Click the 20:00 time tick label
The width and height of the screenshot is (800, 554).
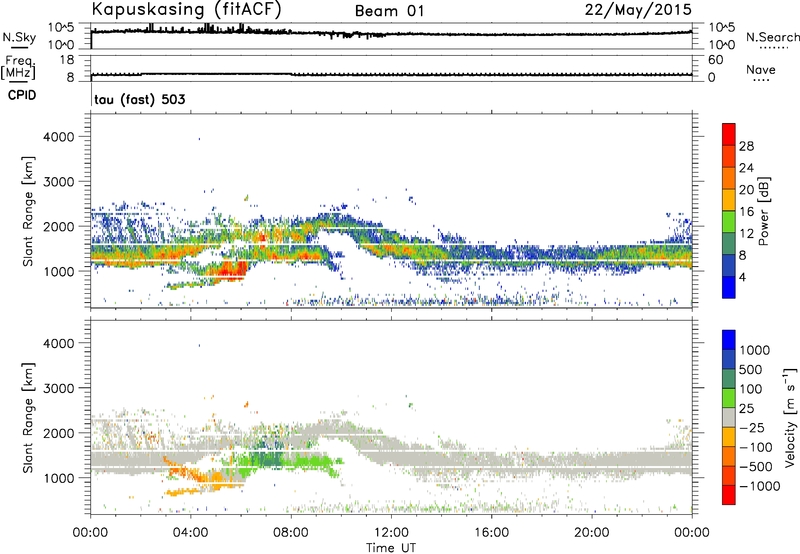pyautogui.click(x=591, y=533)
